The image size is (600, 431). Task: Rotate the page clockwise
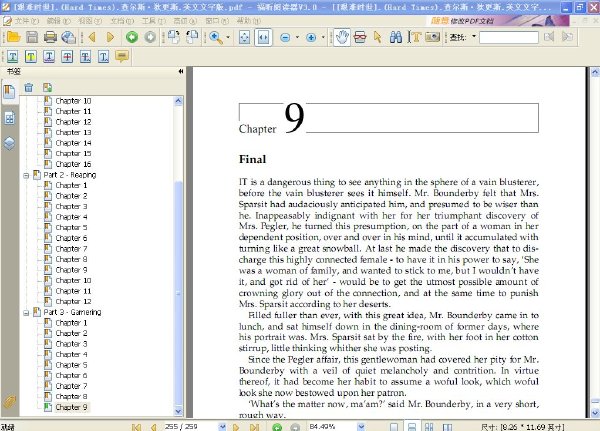pyautogui.click(x=173, y=37)
